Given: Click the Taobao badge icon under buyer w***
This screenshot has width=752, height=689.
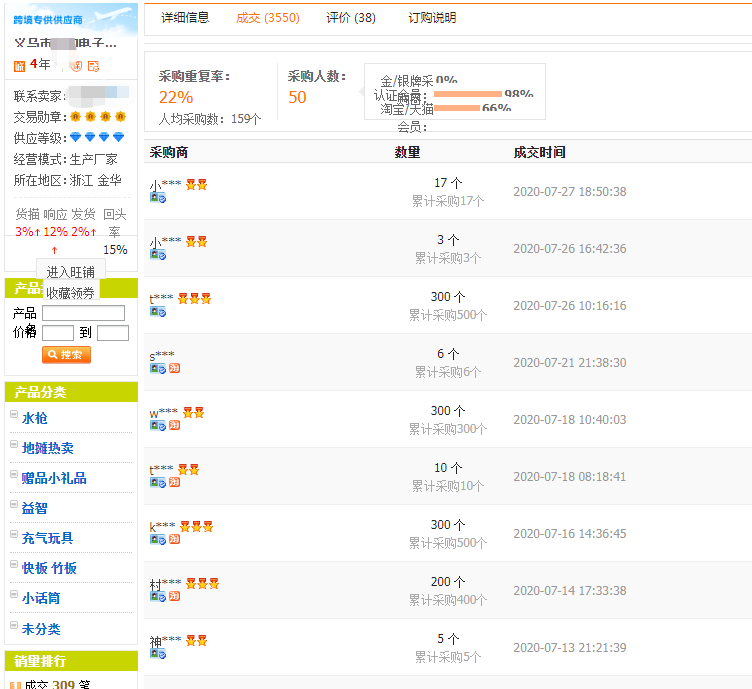Looking at the screenshot, I should (174, 426).
